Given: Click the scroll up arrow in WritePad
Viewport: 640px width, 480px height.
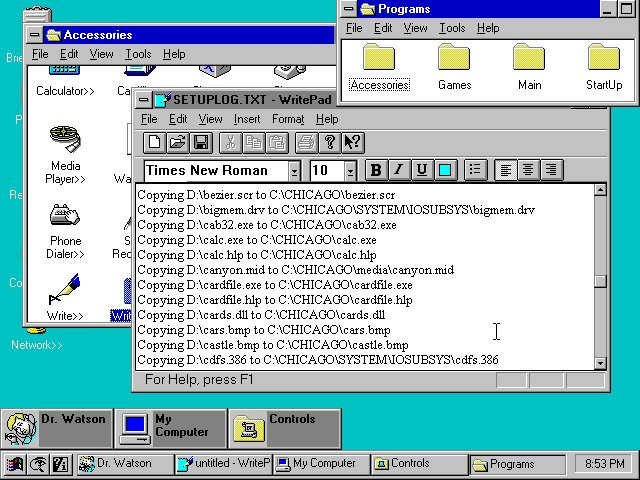Looking at the screenshot, I should (x=600, y=190).
